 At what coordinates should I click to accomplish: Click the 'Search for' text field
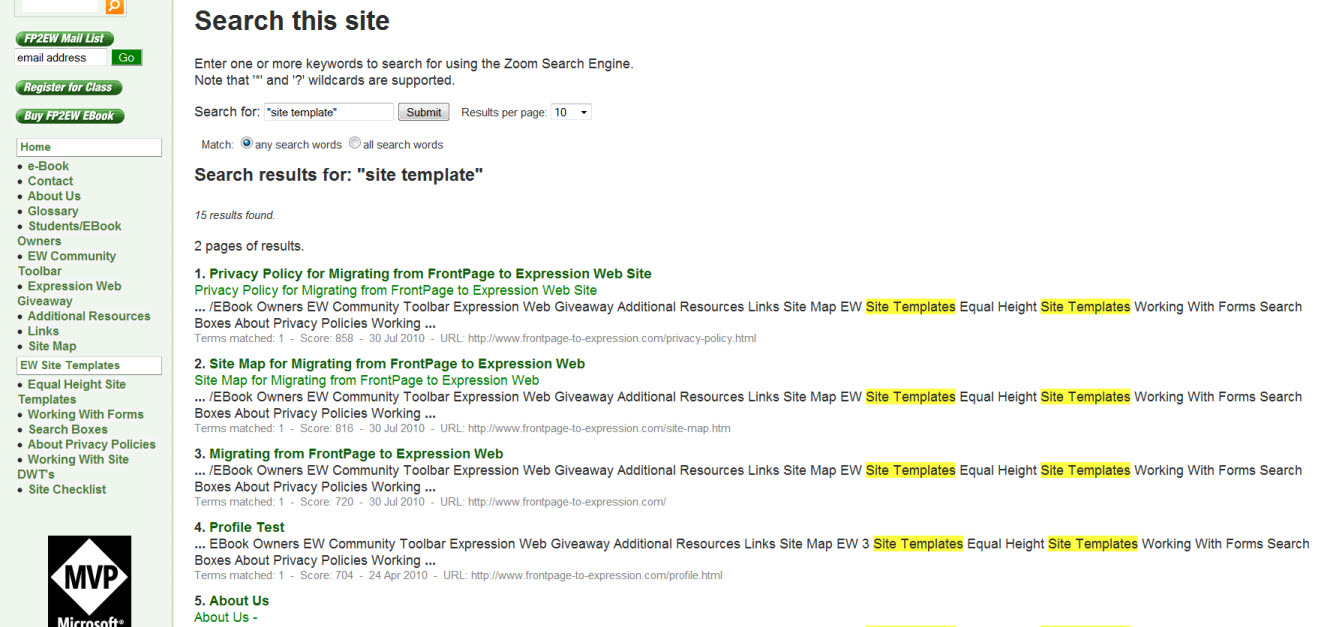point(329,112)
